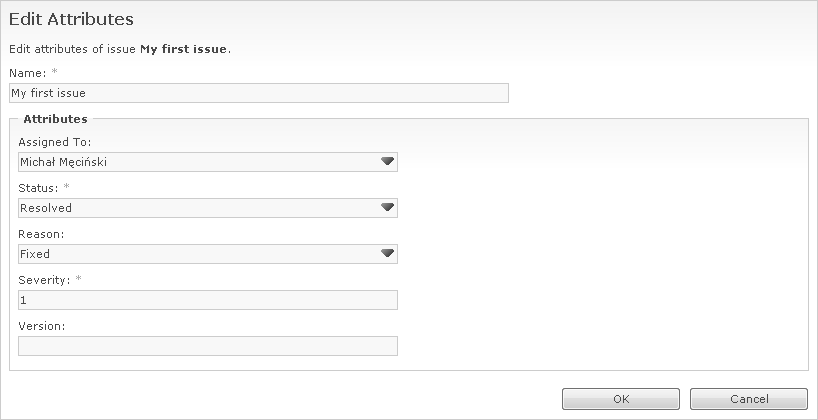Viewport: 818px width, 420px height.
Task: Click the "Severity:" field label
Action: pos(42,280)
